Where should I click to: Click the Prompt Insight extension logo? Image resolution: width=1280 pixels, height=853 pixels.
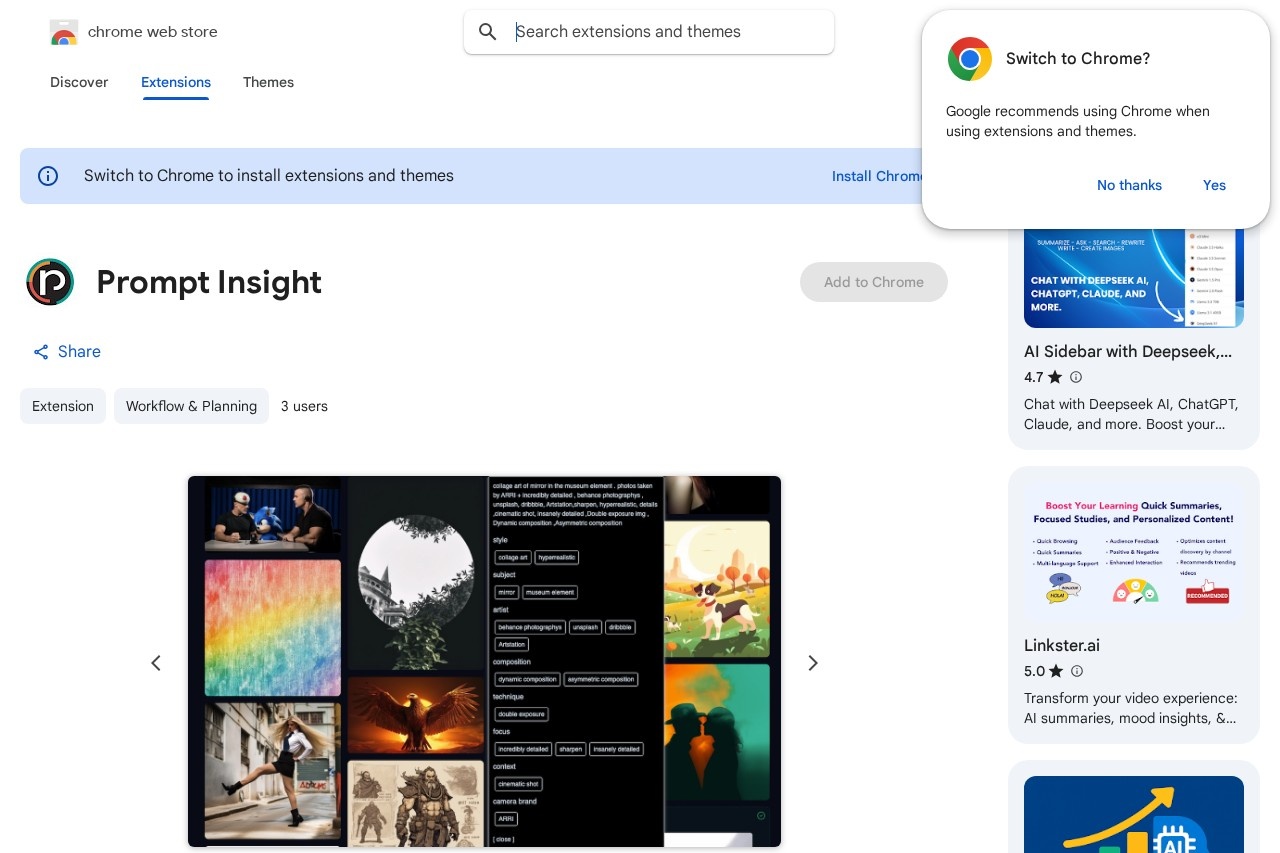pos(50,282)
